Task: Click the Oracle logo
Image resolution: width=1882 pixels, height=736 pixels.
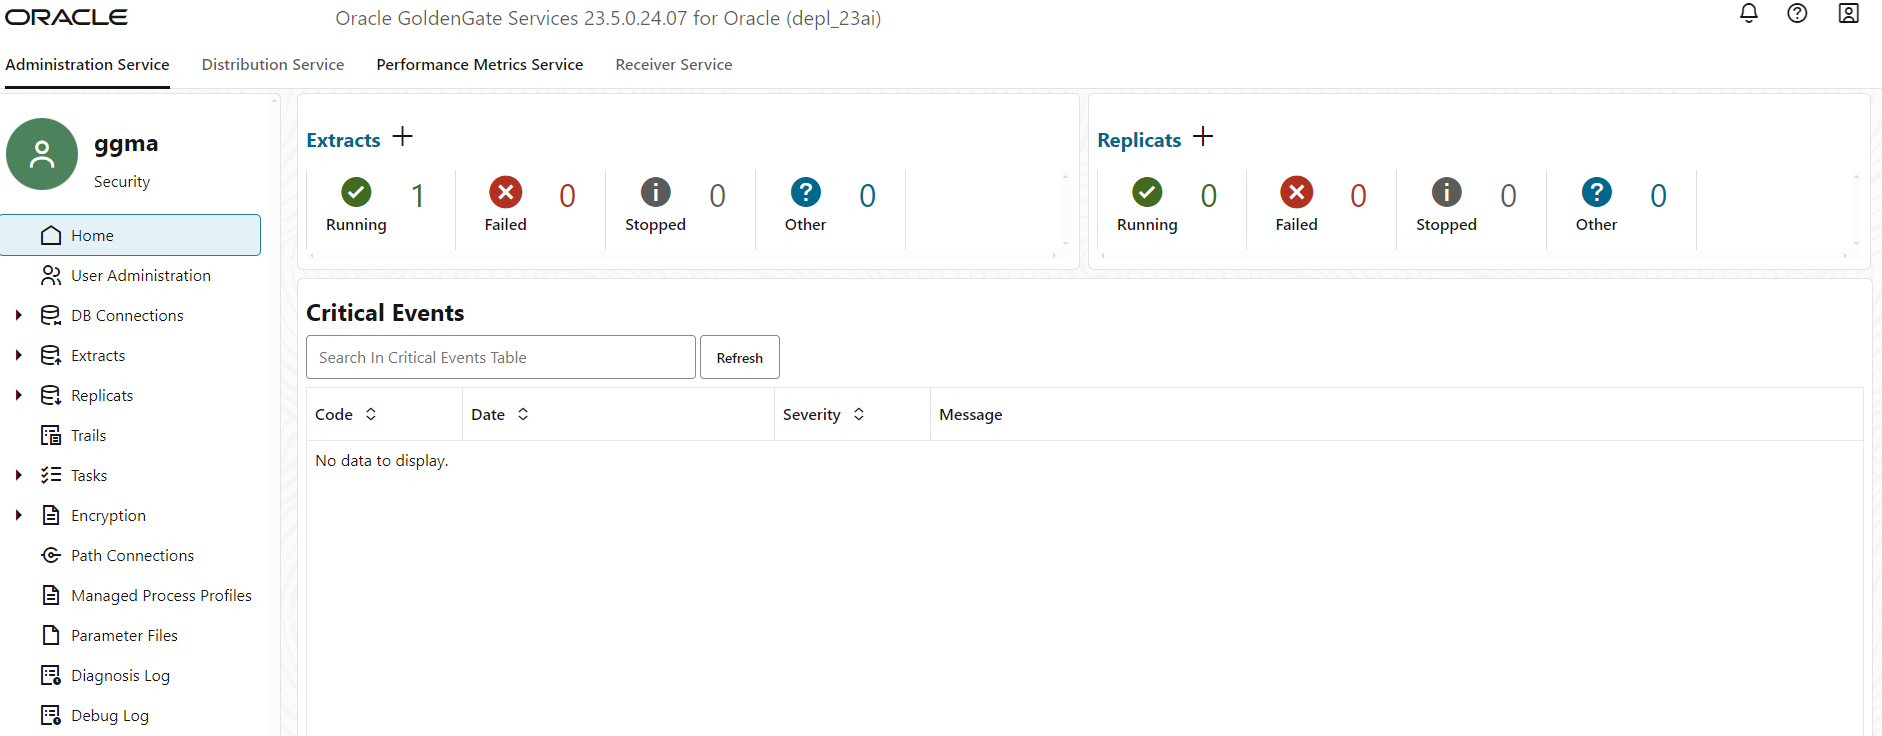Action: pos(67,17)
